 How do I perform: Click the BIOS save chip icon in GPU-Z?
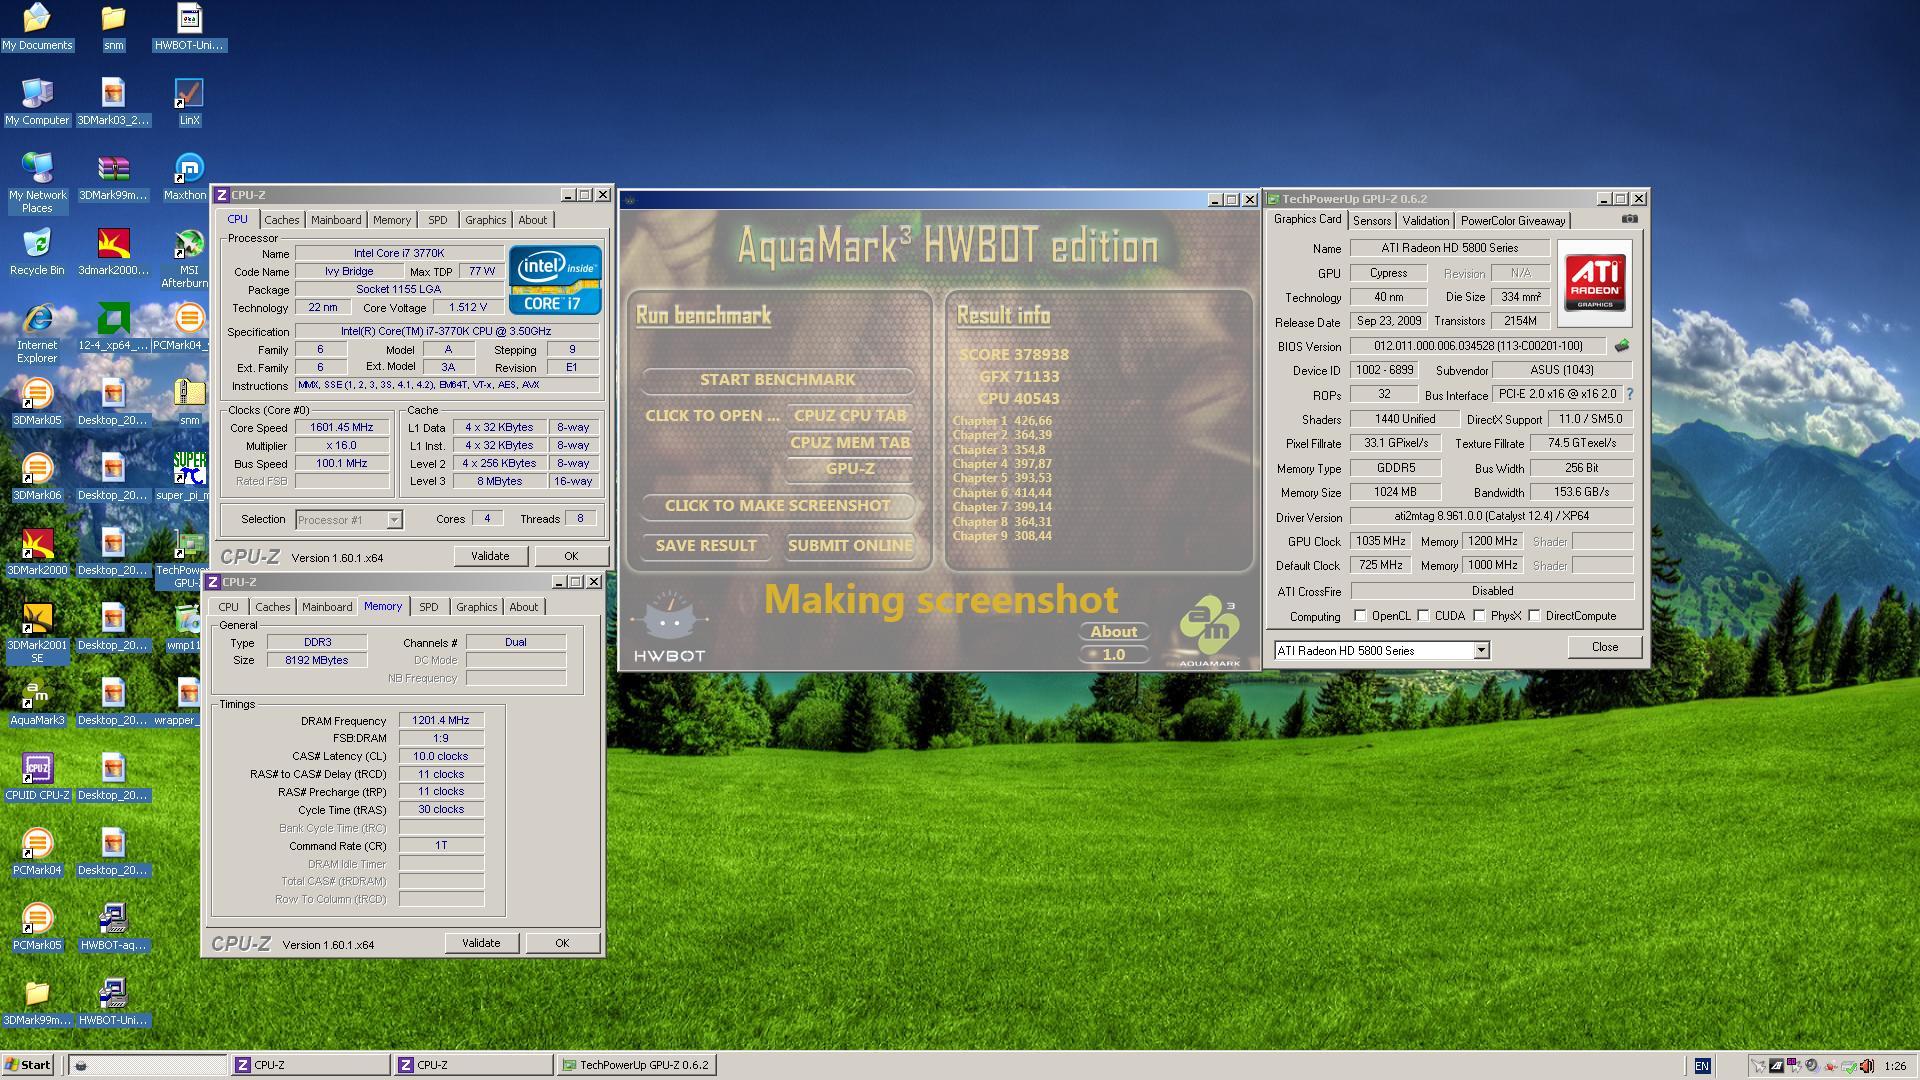[1621, 345]
